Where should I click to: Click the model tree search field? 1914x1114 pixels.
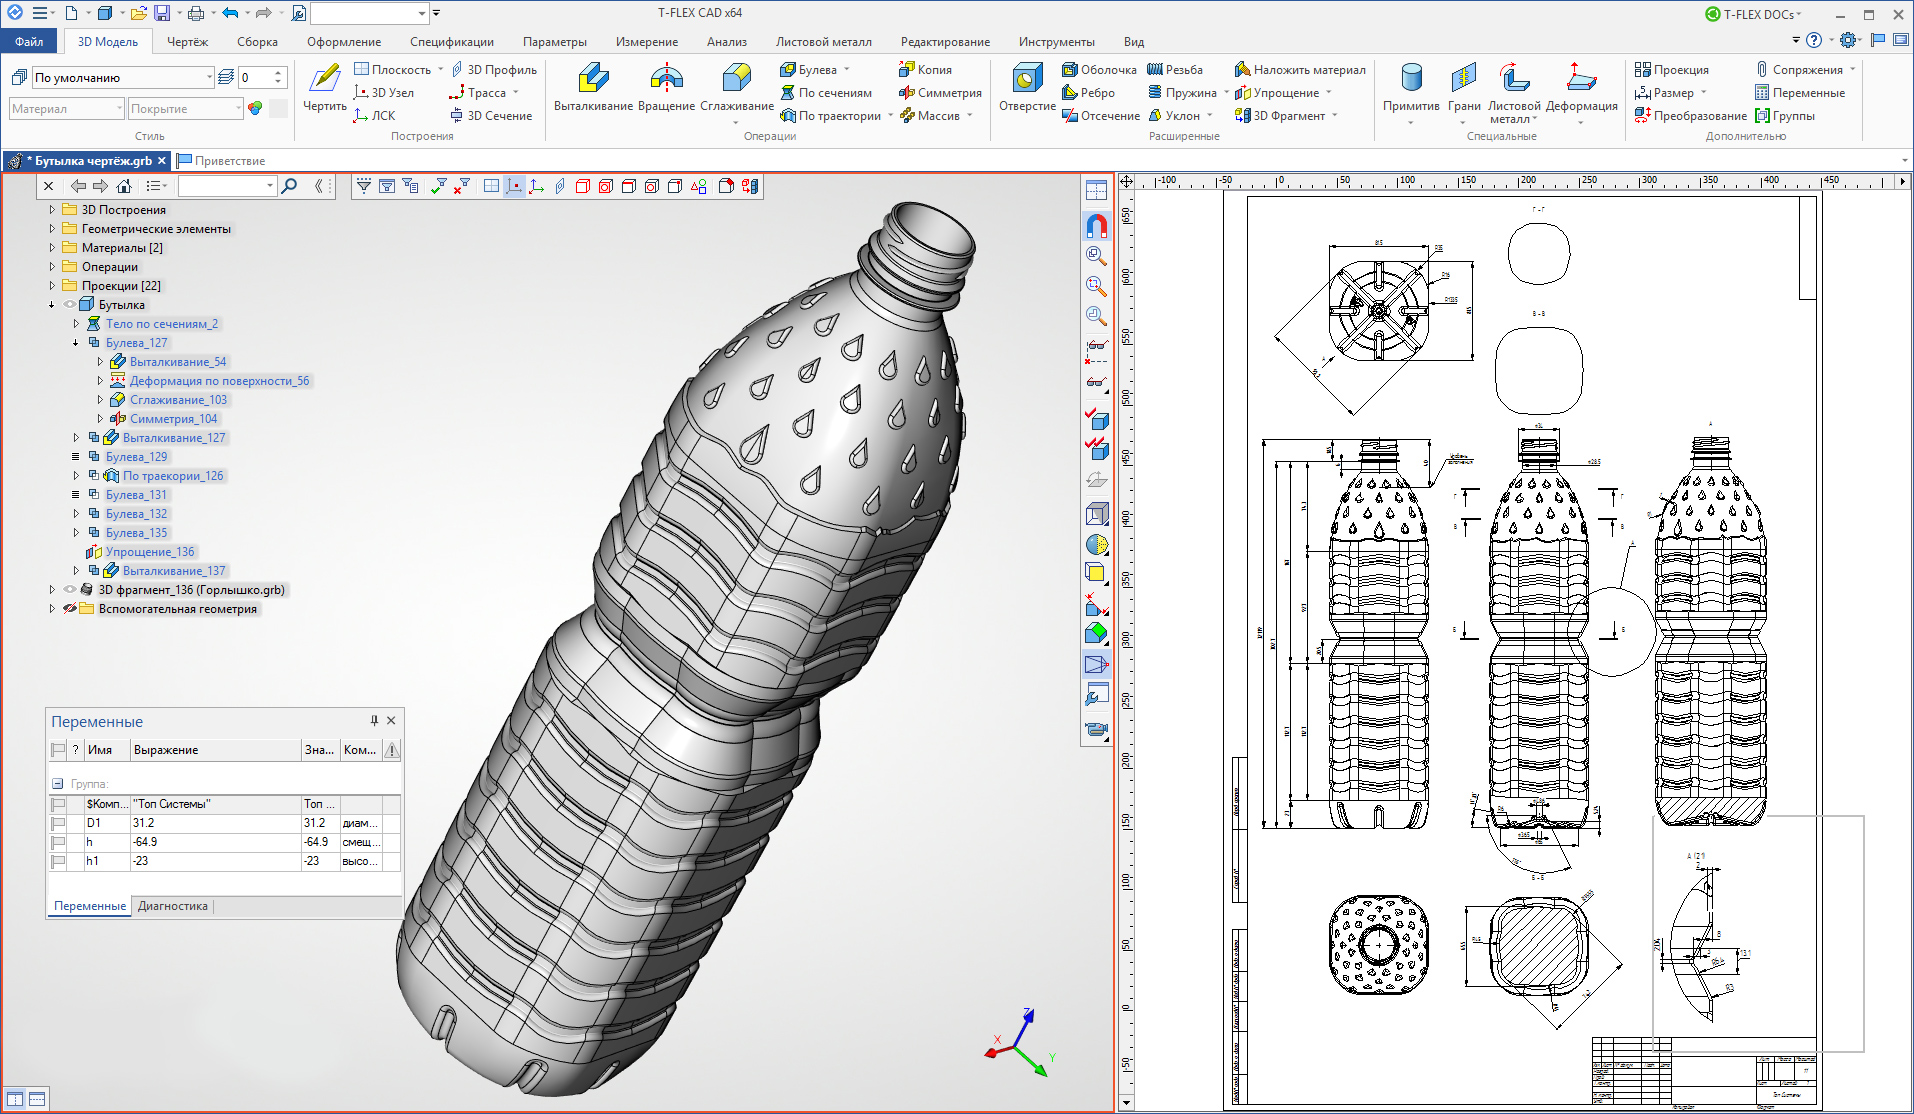click(x=227, y=186)
